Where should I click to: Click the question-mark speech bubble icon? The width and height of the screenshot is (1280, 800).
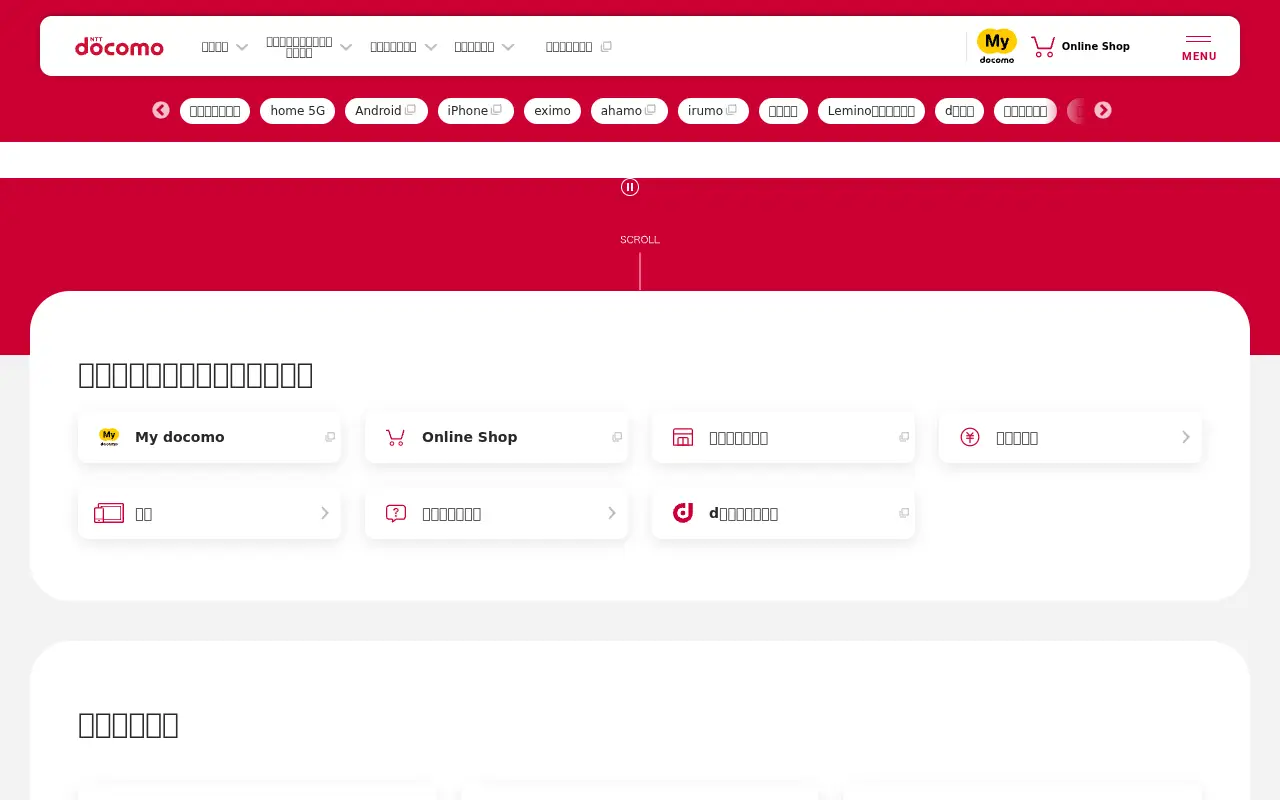click(396, 513)
